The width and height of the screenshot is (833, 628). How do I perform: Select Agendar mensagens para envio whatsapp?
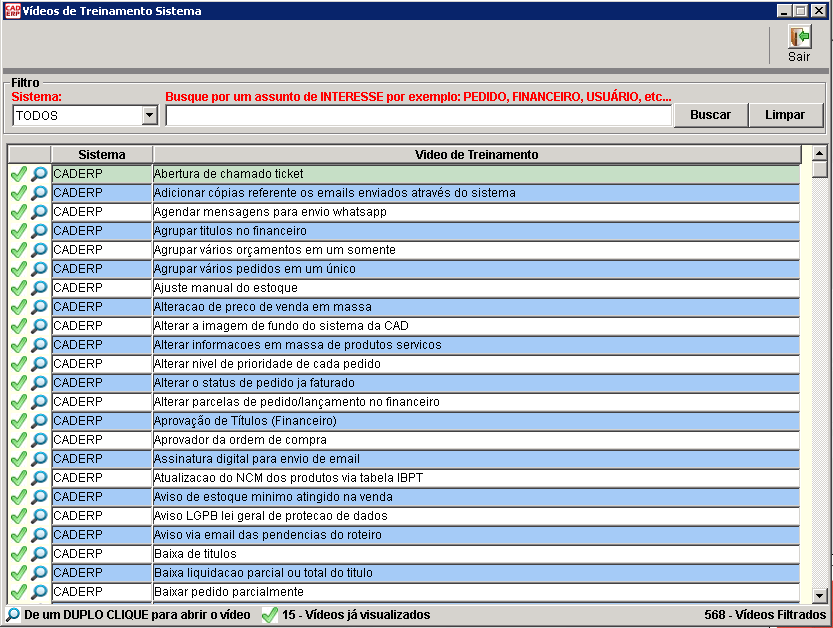477,212
